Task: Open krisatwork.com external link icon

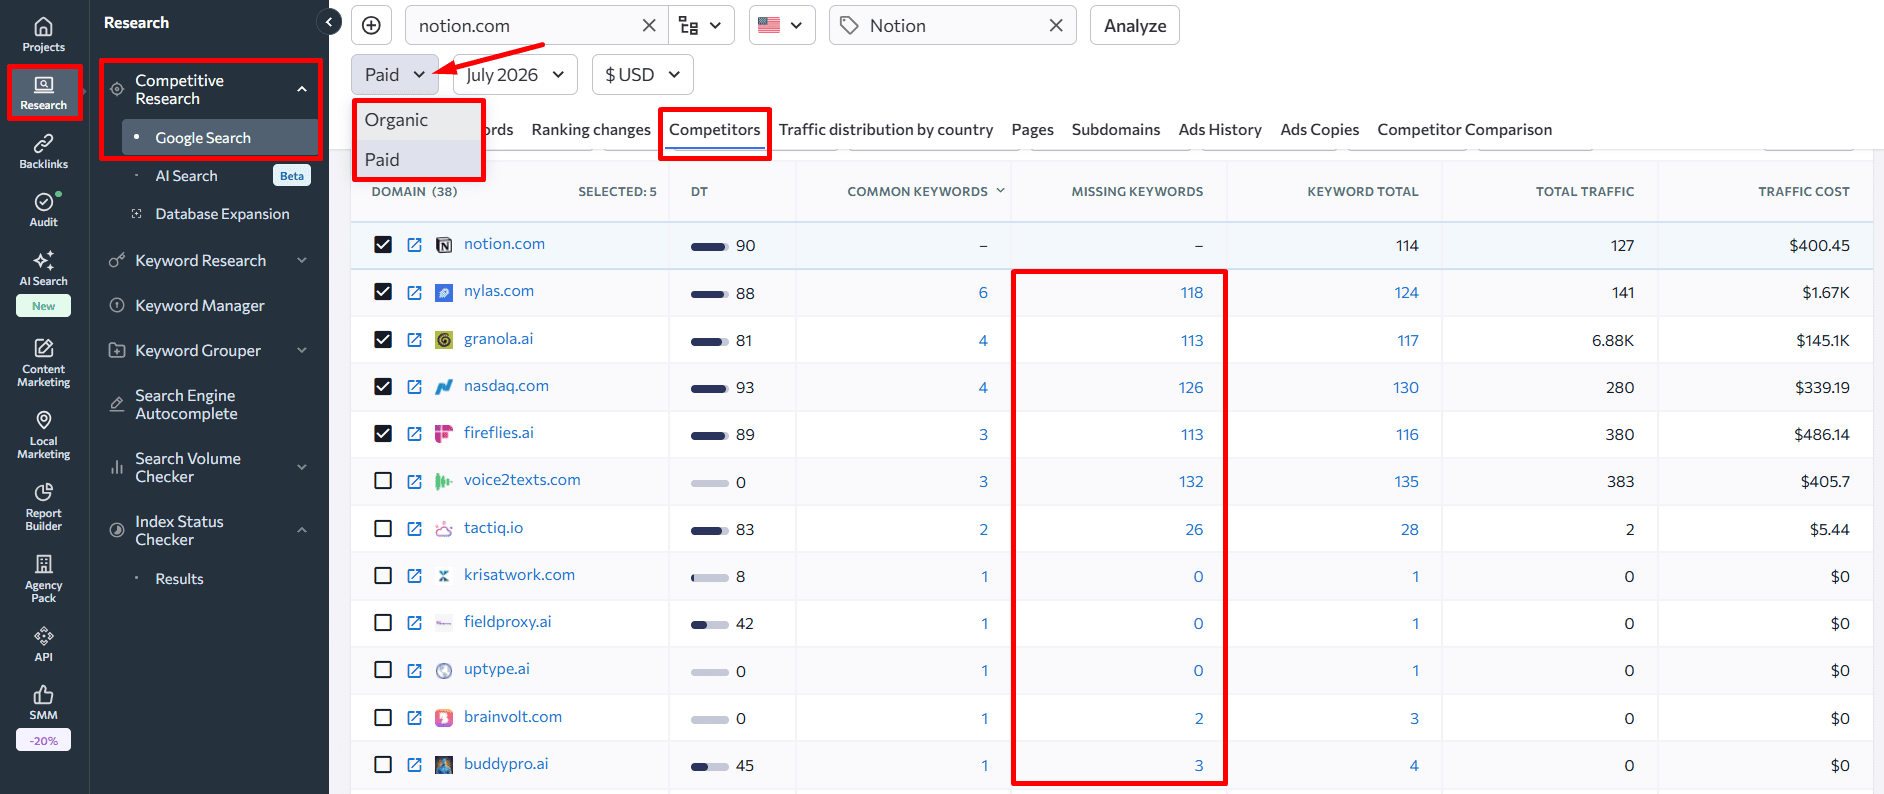Action: pyautogui.click(x=414, y=576)
